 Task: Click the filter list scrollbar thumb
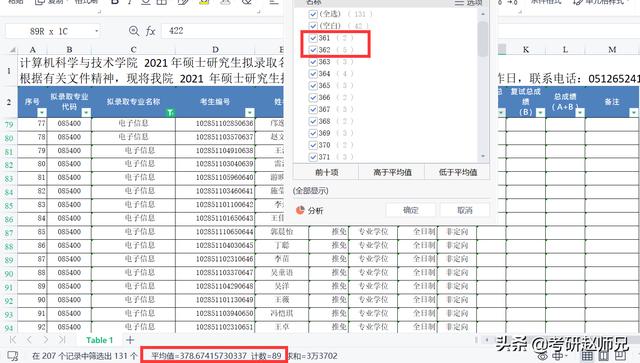pos(483,39)
